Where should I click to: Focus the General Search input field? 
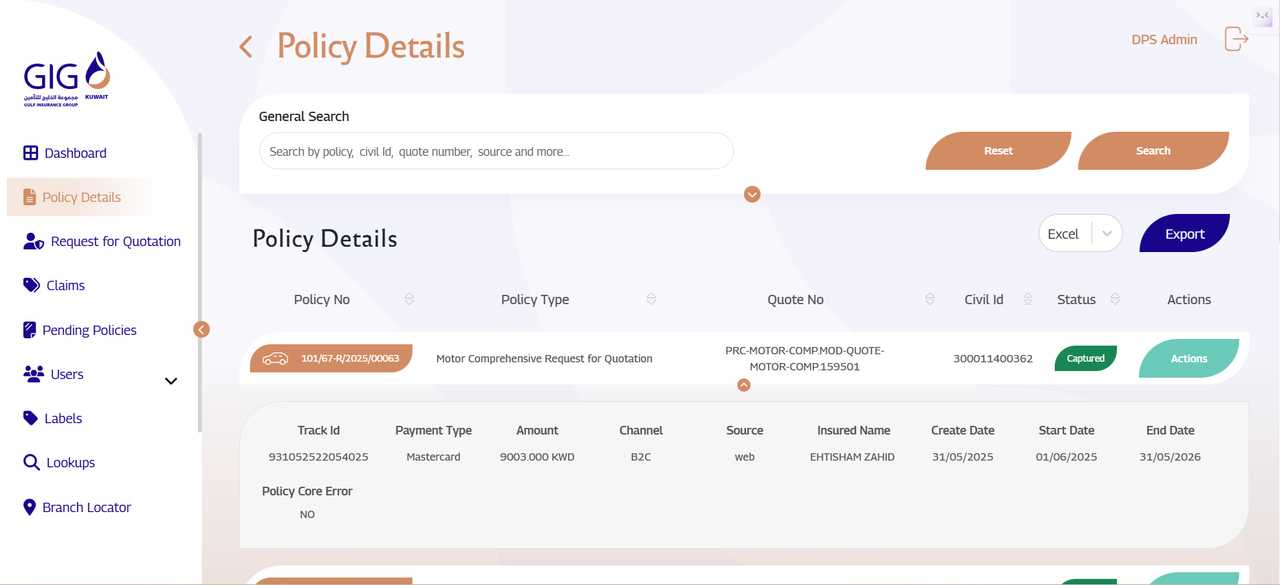point(496,151)
